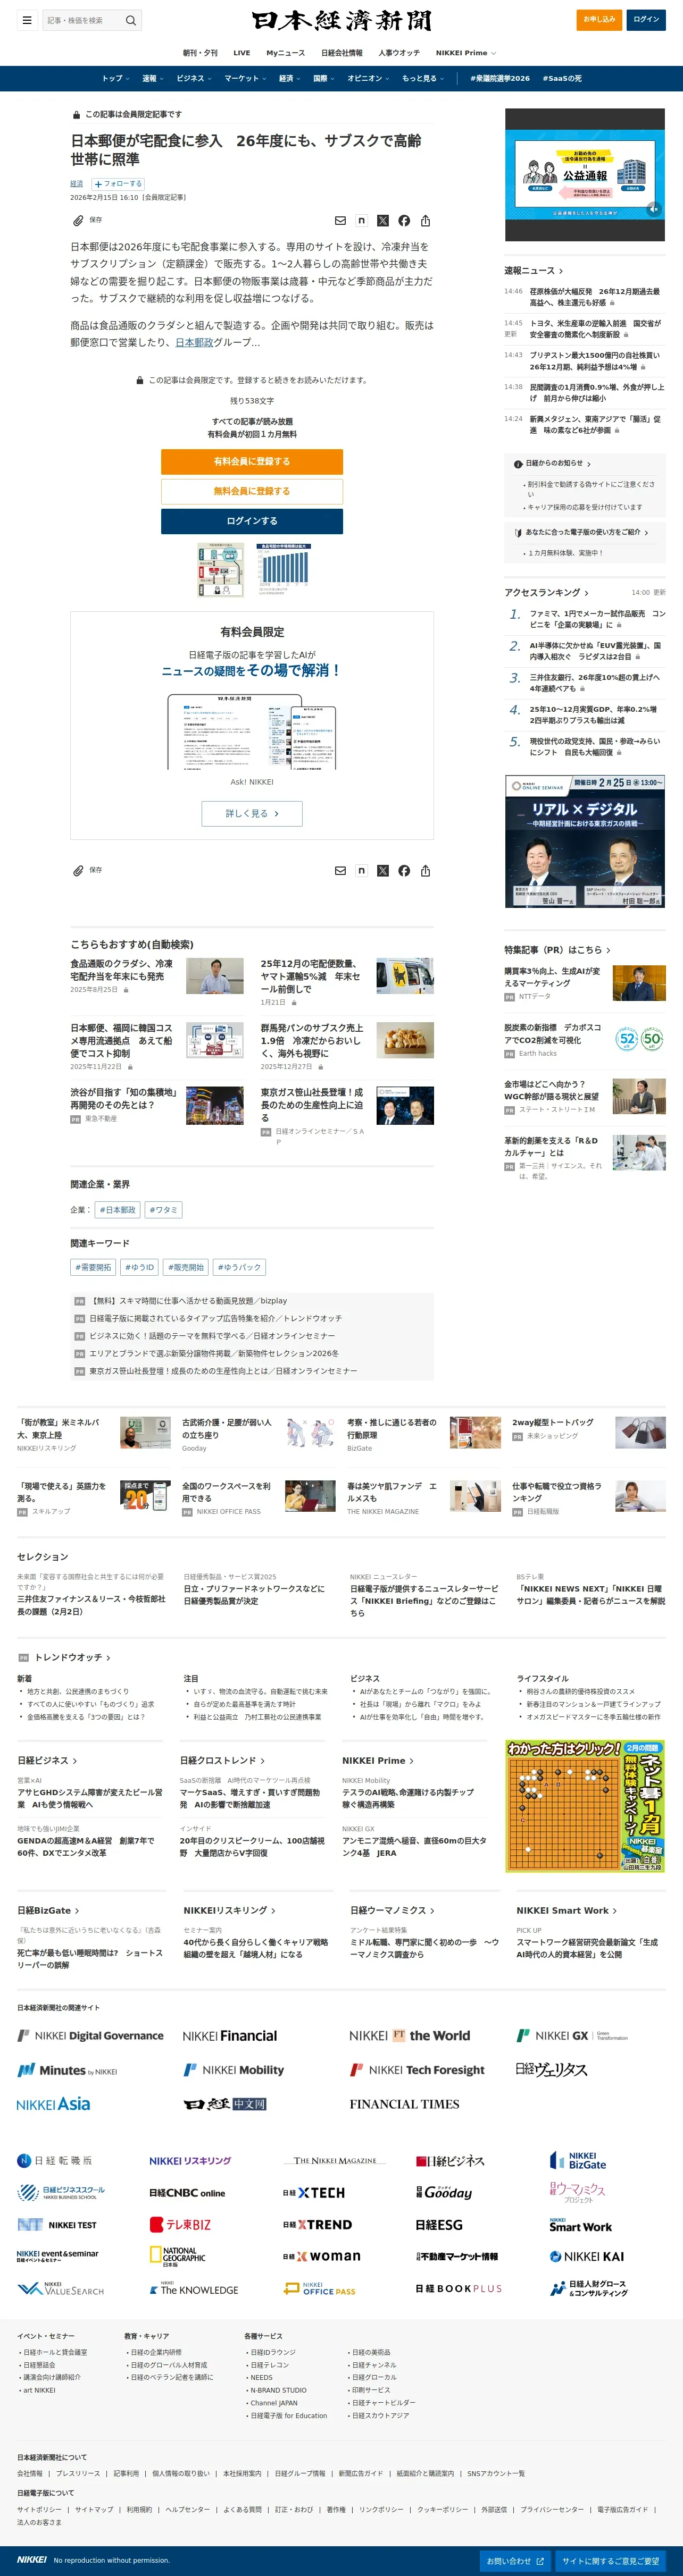Click the top note (n) share icon
683x2576 pixels.
(361, 221)
